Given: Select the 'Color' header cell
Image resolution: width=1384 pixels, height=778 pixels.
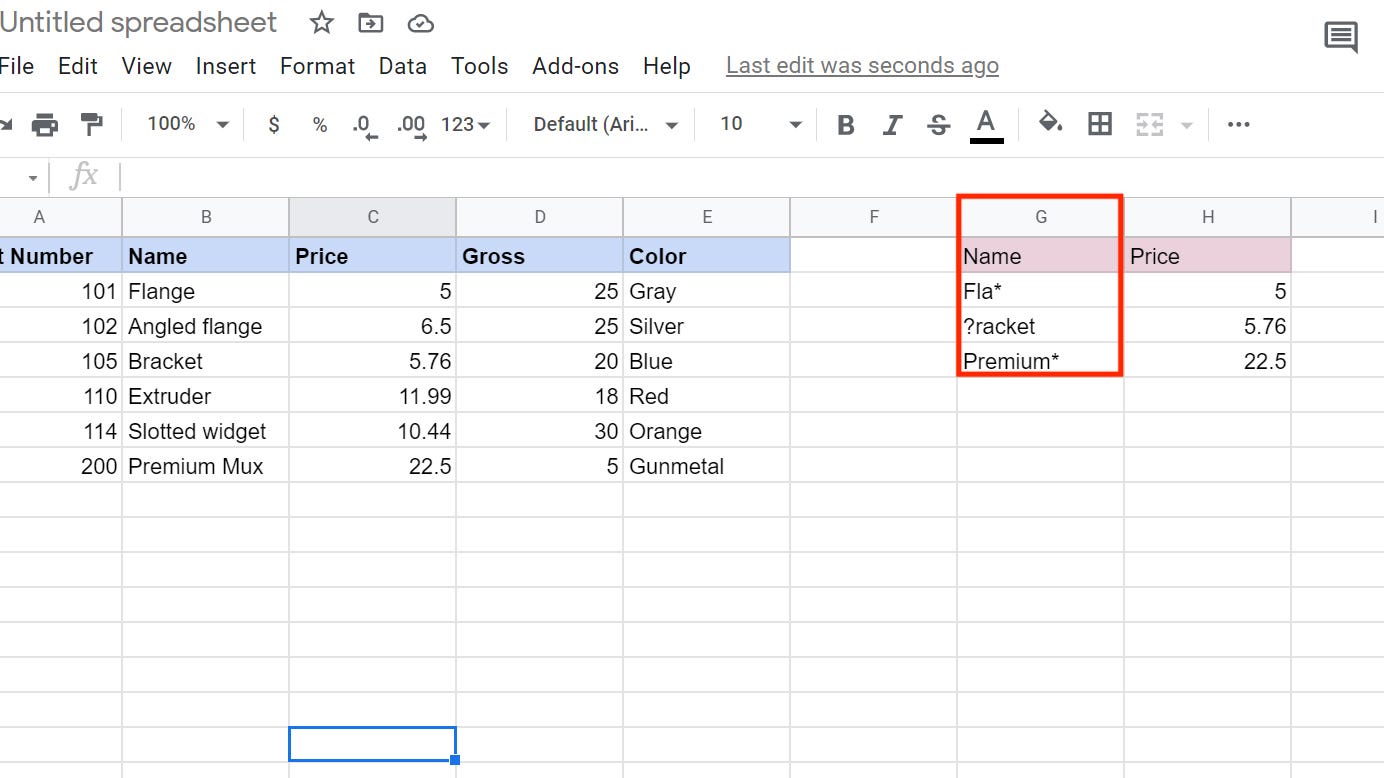Looking at the screenshot, I should (x=707, y=256).
